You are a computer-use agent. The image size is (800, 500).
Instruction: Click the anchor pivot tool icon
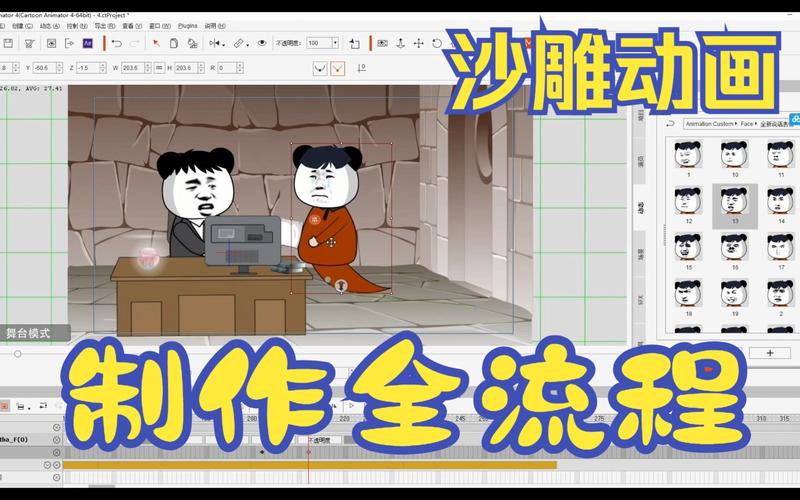click(401, 43)
